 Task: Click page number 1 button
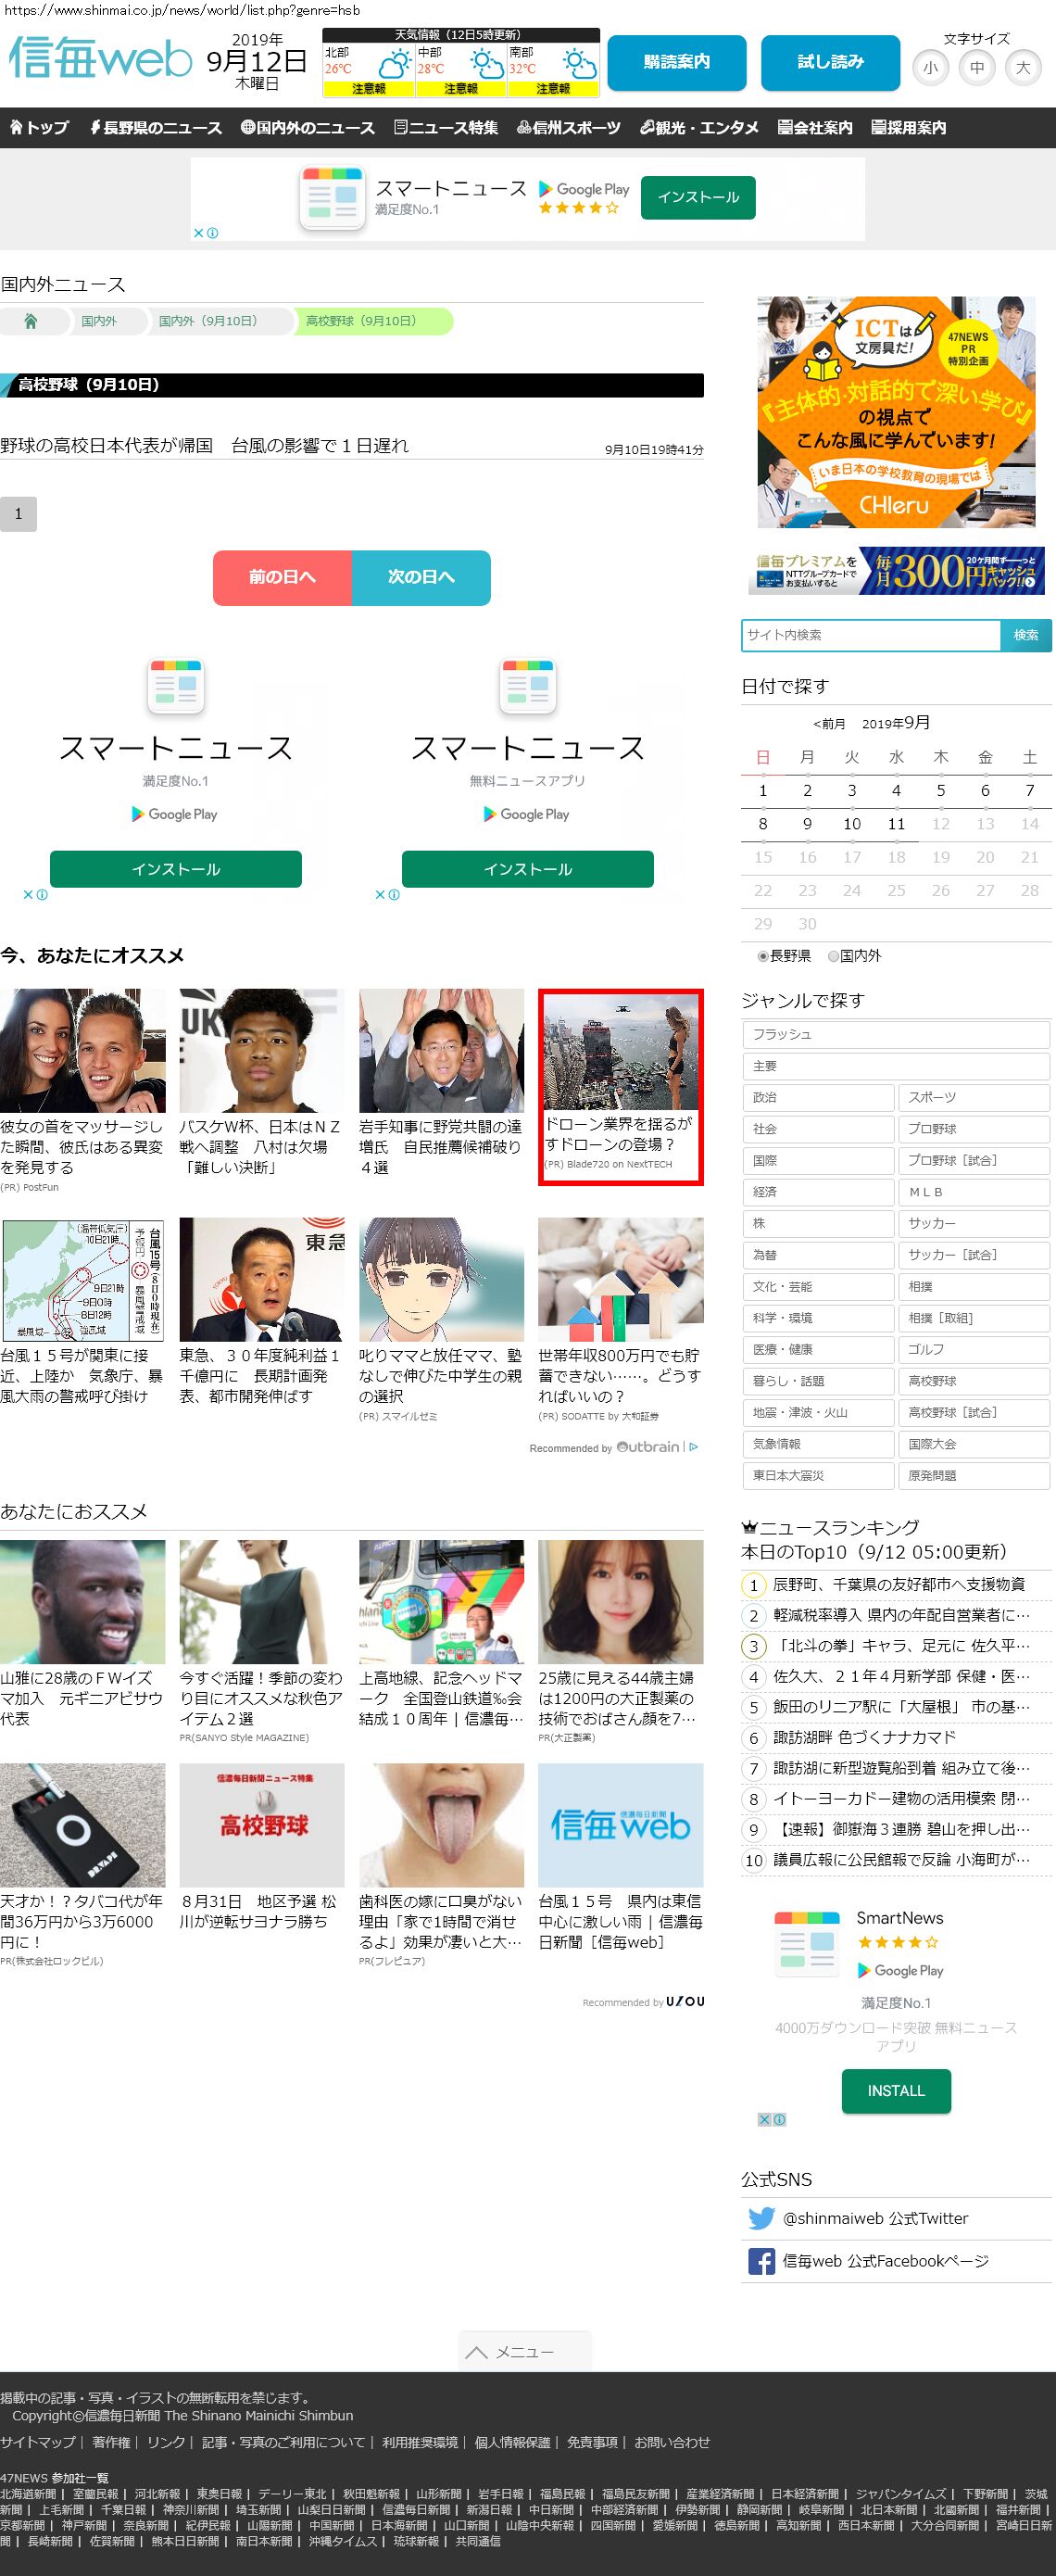pyautogui.click(x=18, y=514)
